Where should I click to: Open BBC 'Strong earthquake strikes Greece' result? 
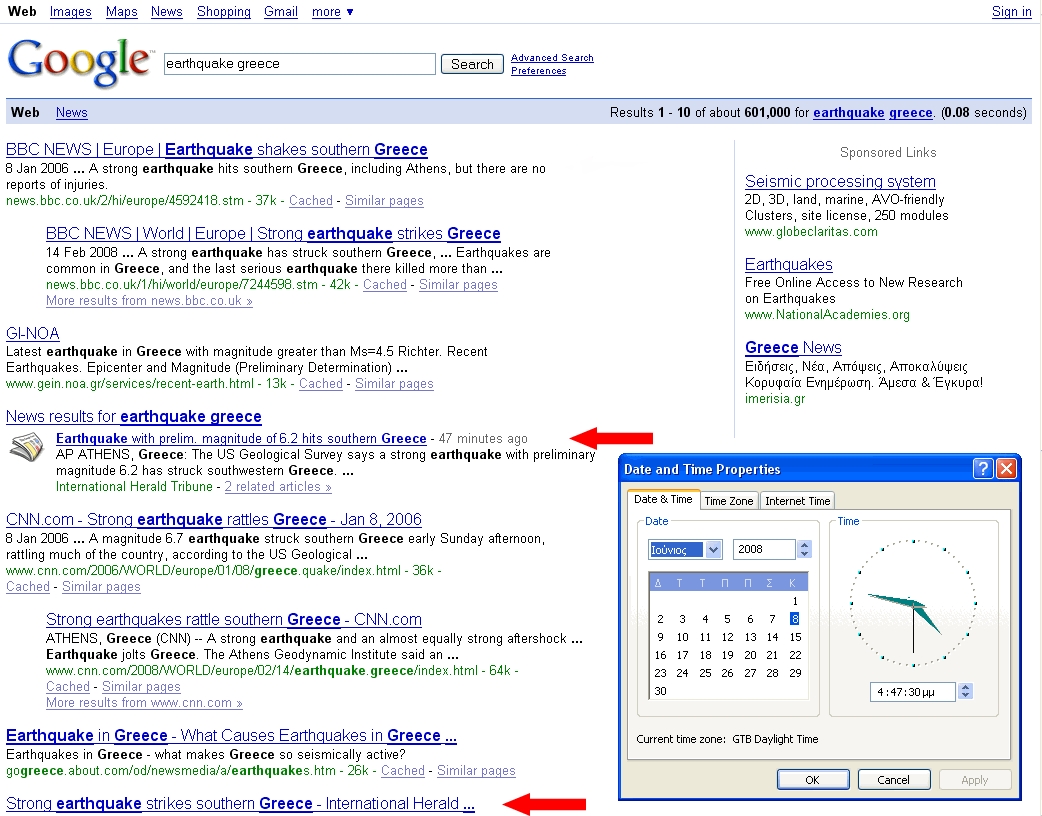point(273,234)
